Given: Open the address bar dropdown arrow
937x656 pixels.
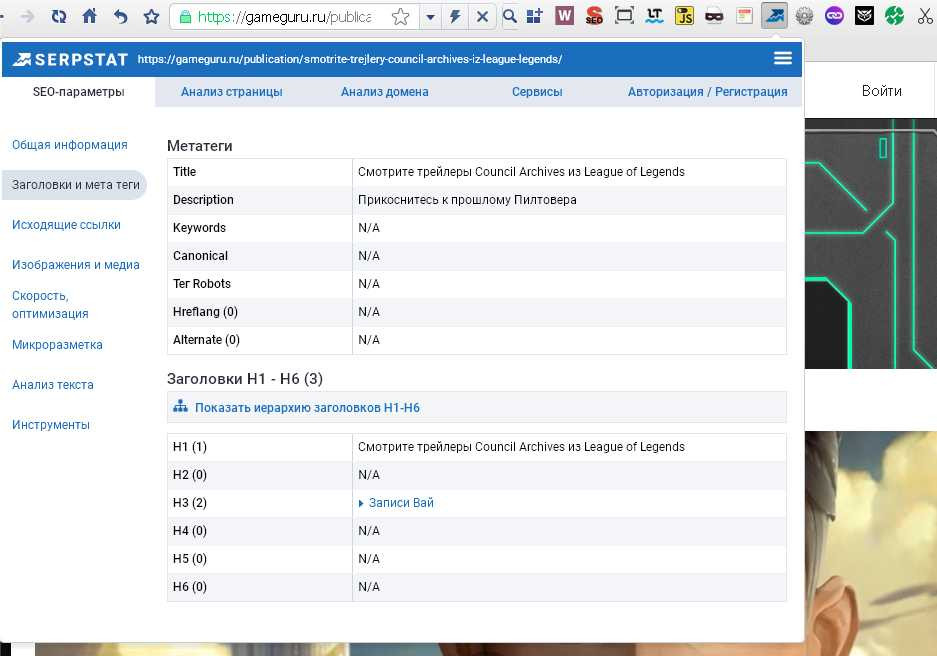Looking at the screenshot, I should click(430, 16).
